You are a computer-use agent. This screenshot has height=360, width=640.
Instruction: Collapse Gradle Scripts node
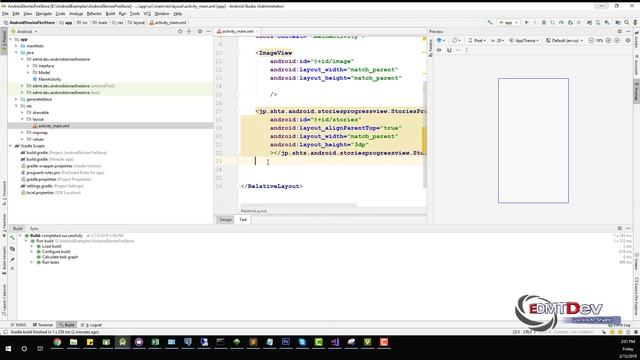[x=11, y=146]
